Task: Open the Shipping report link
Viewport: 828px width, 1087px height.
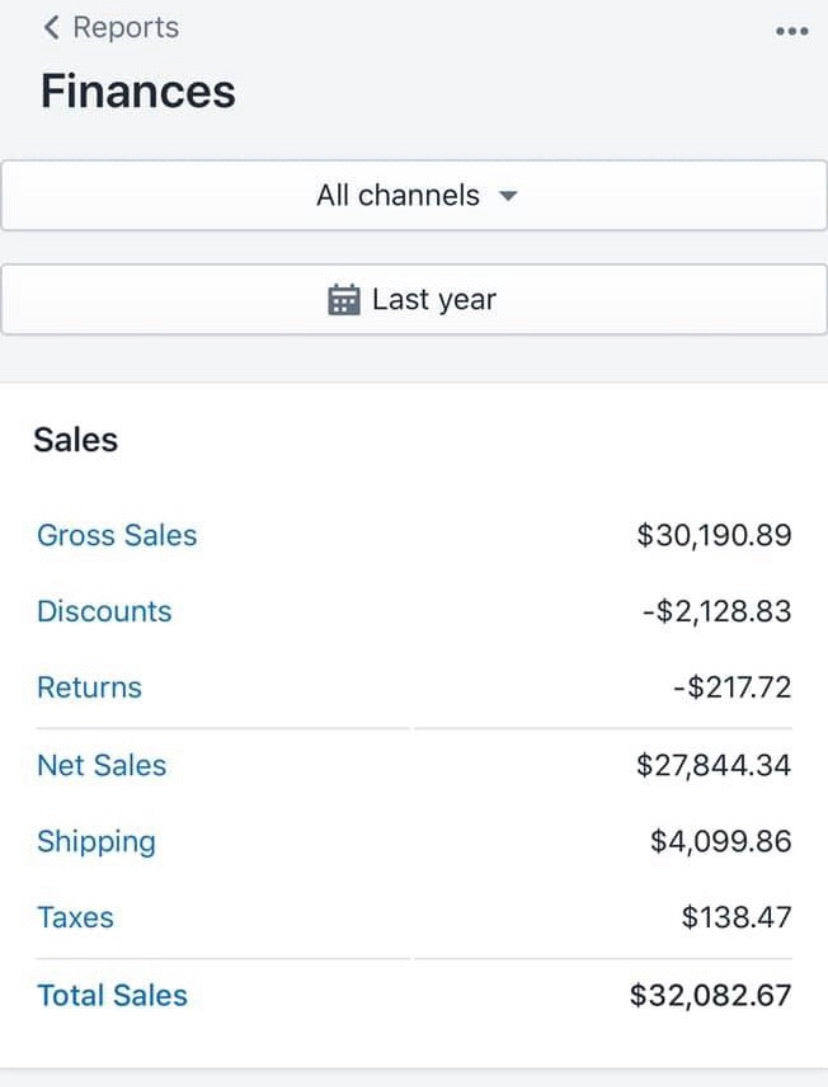Action: (x=96, y=842)
